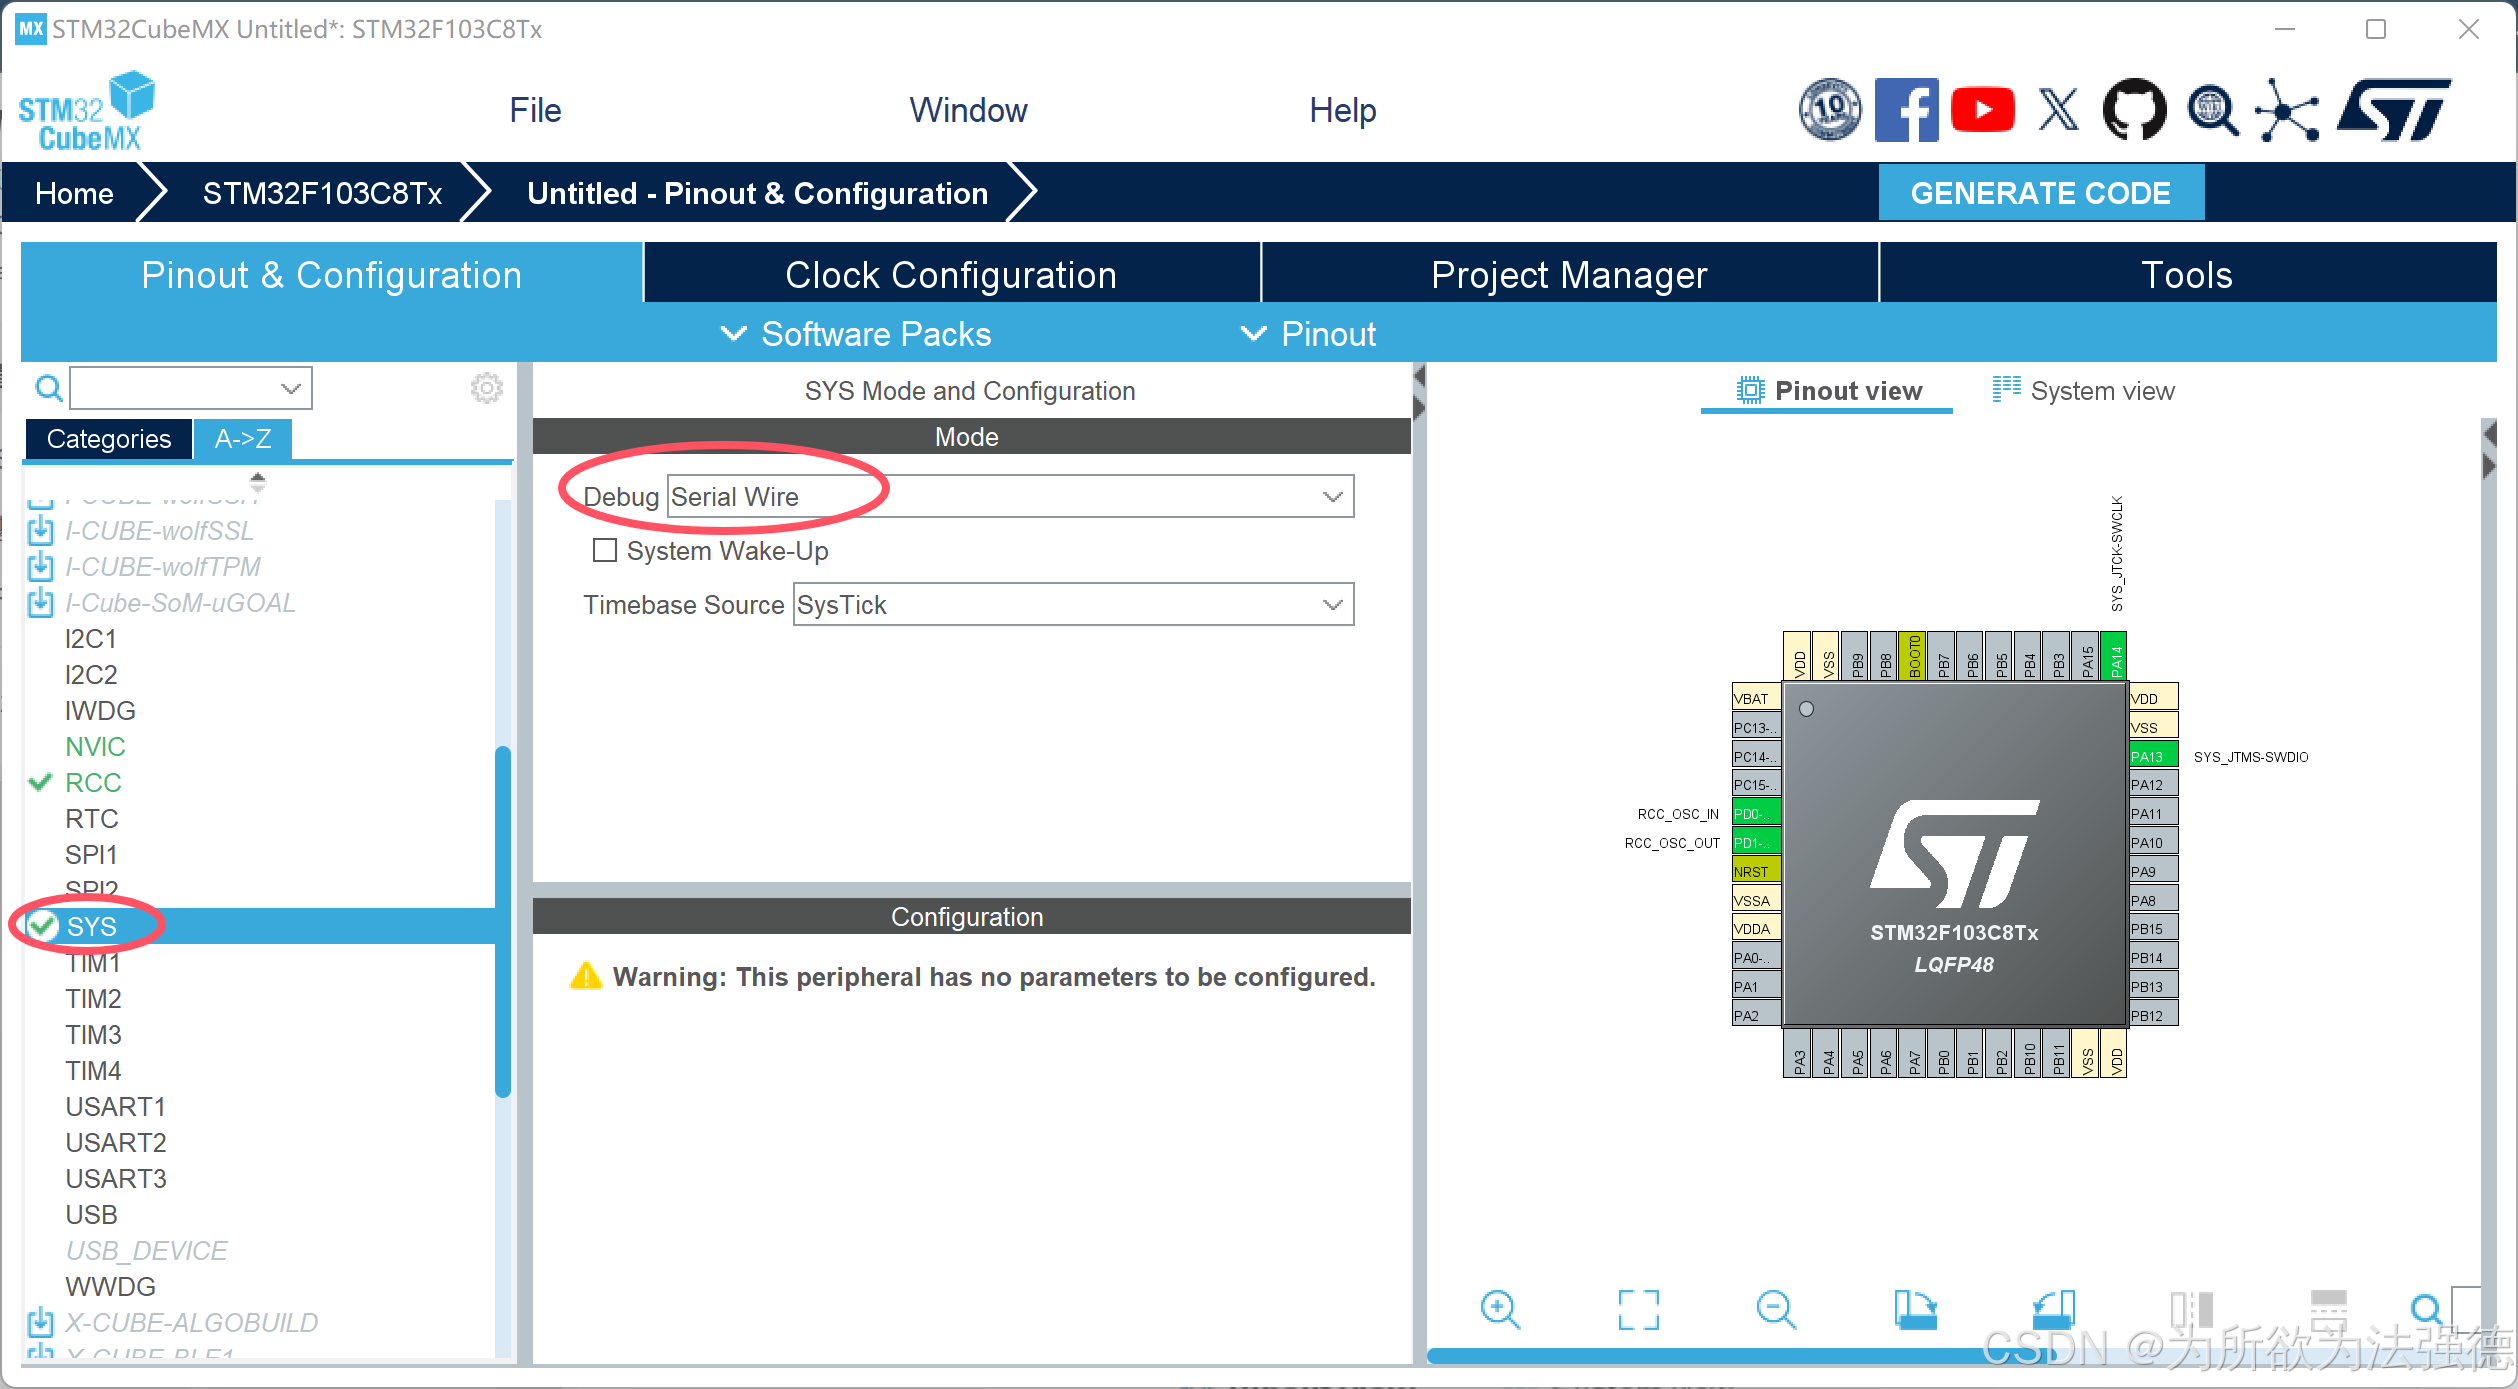The height and width of the screenshot is (1389, 2518).
Task: Rotate chip view clockwise
Action: 1915,1308
